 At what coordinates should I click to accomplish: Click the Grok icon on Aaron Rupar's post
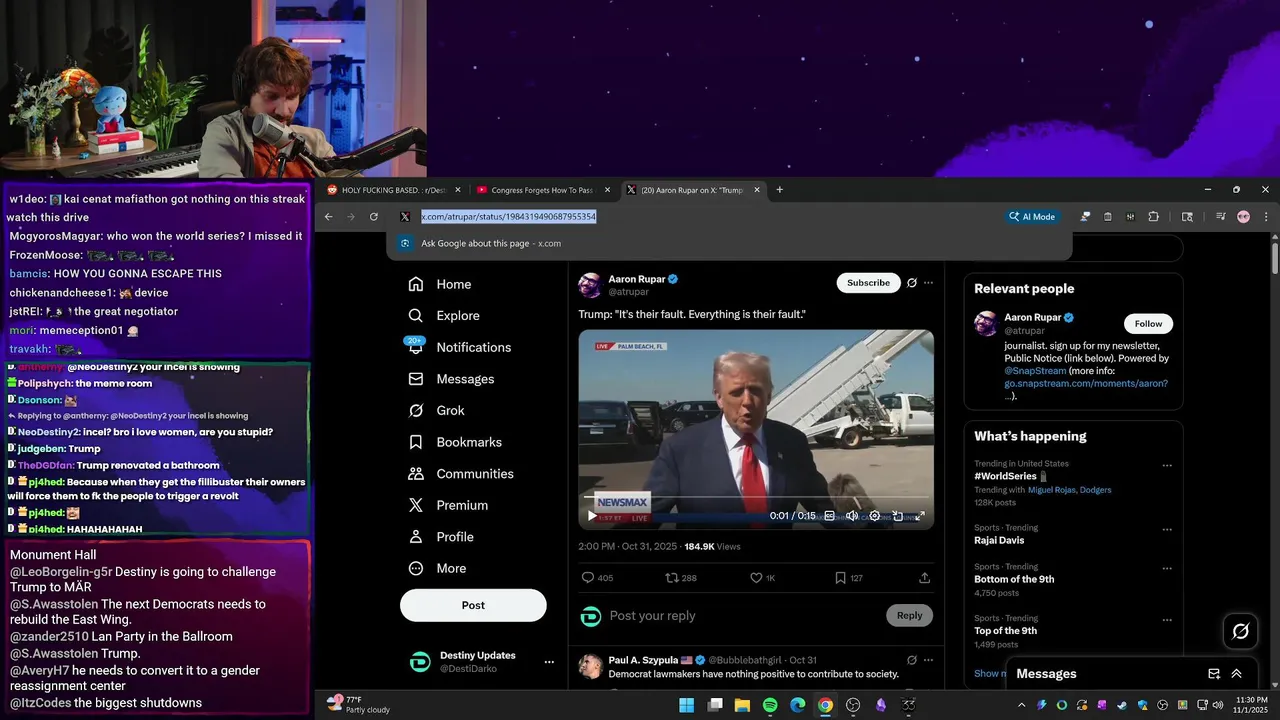(912, 283)
